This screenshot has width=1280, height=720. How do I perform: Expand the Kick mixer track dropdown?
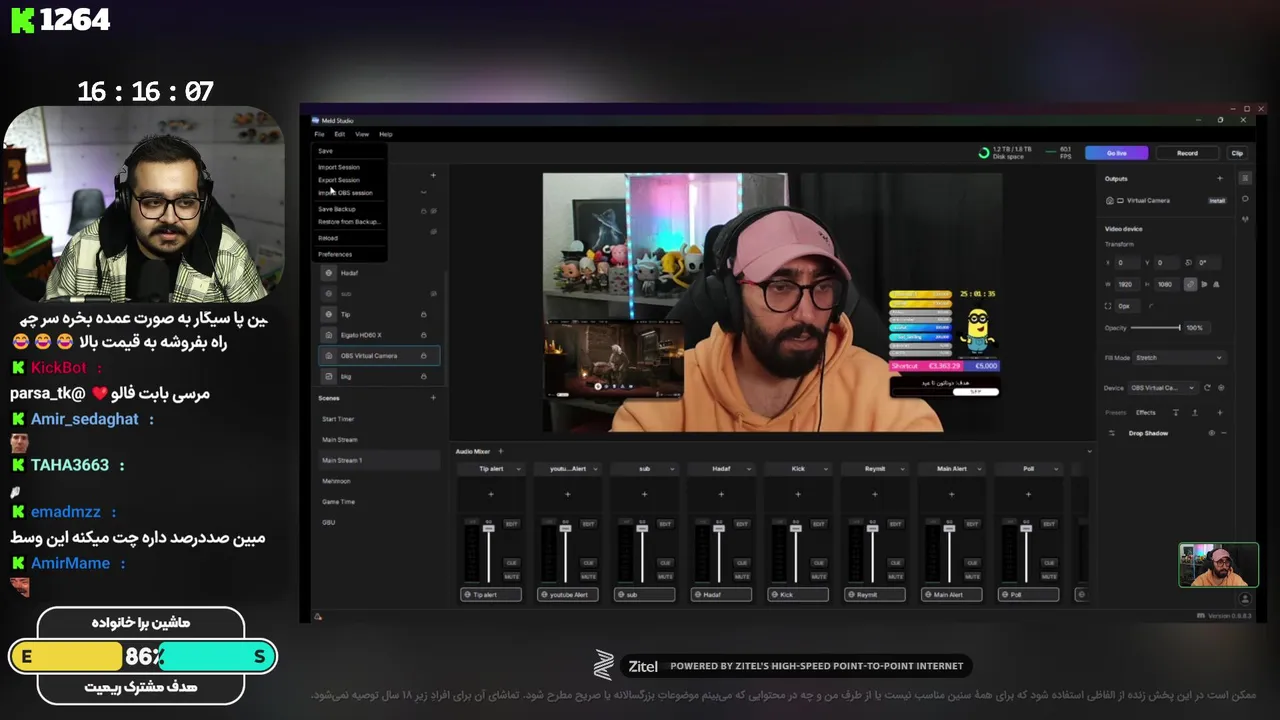coord(825,469)
